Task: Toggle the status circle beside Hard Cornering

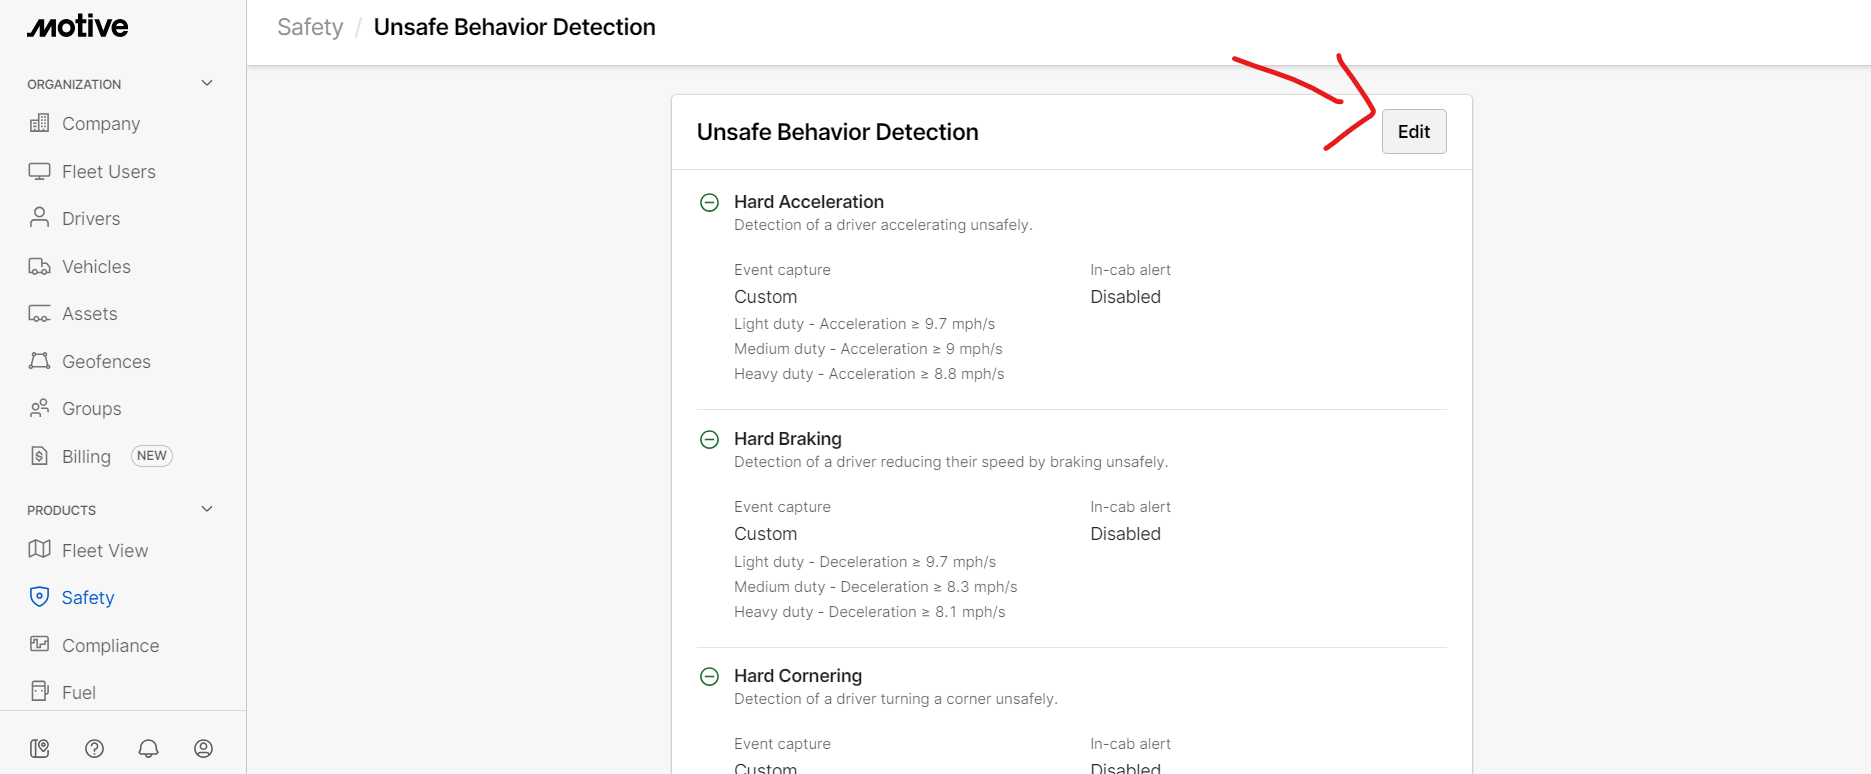Action: pyautogui.click(x=709, y=676)
